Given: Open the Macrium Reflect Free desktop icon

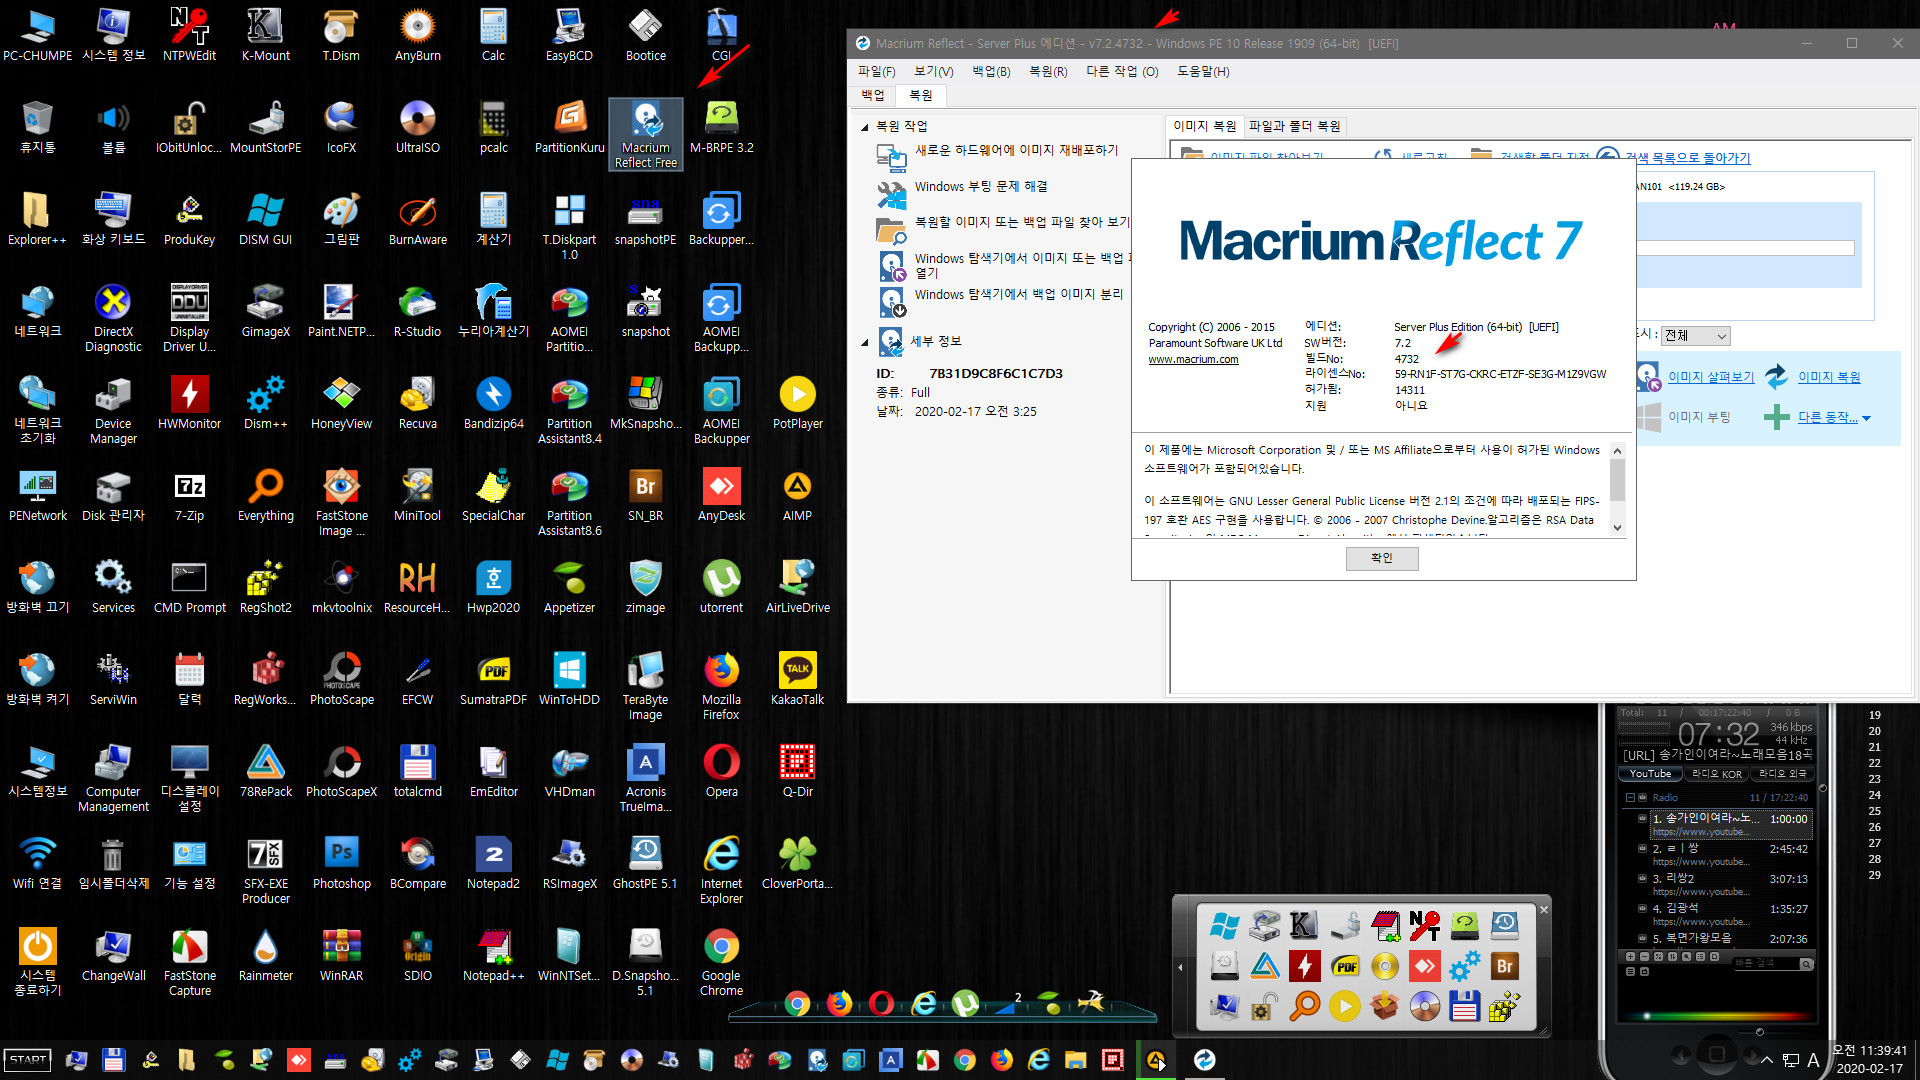Looking at the screenshot, I should [x=646, y=134].
